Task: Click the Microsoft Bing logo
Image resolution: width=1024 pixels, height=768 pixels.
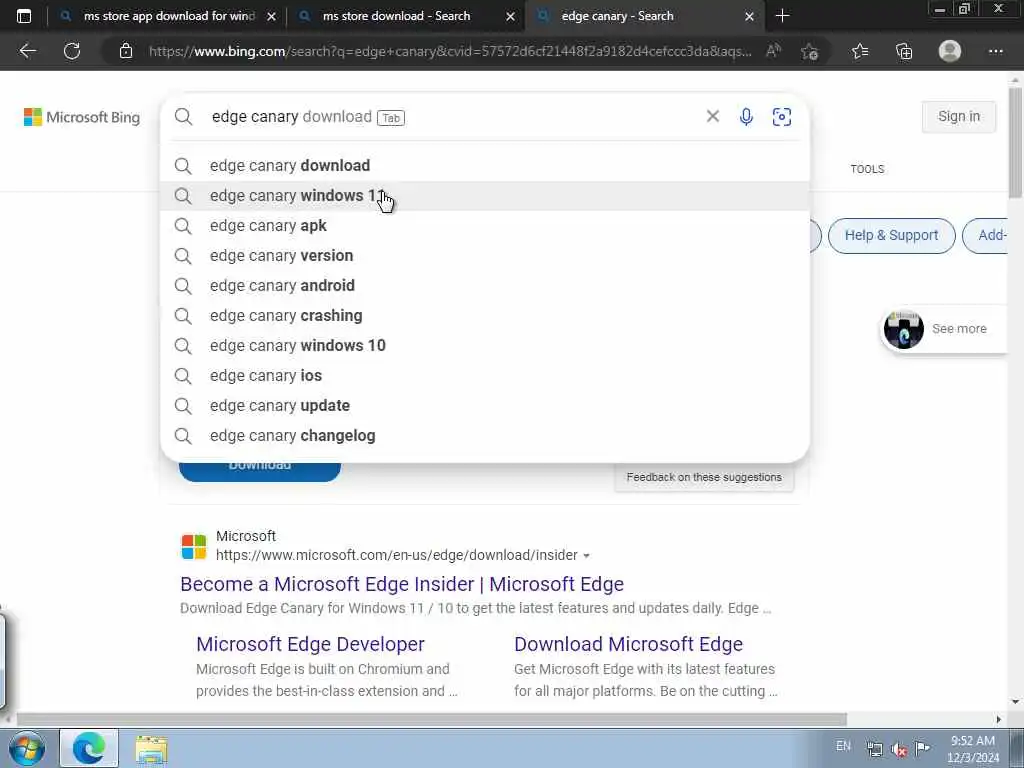Action: coord(82,117)
